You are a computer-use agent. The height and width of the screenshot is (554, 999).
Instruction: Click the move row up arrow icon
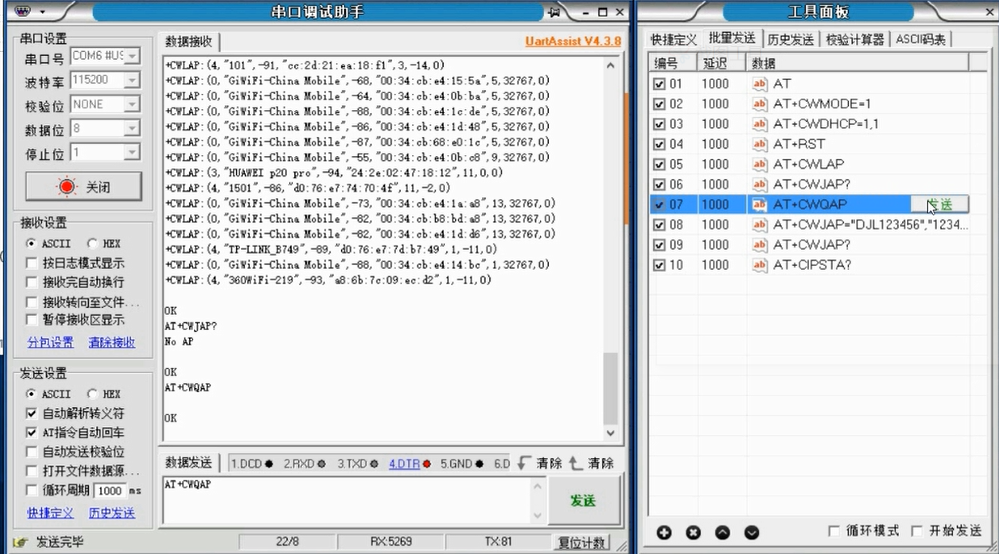[x=722, y=532]
